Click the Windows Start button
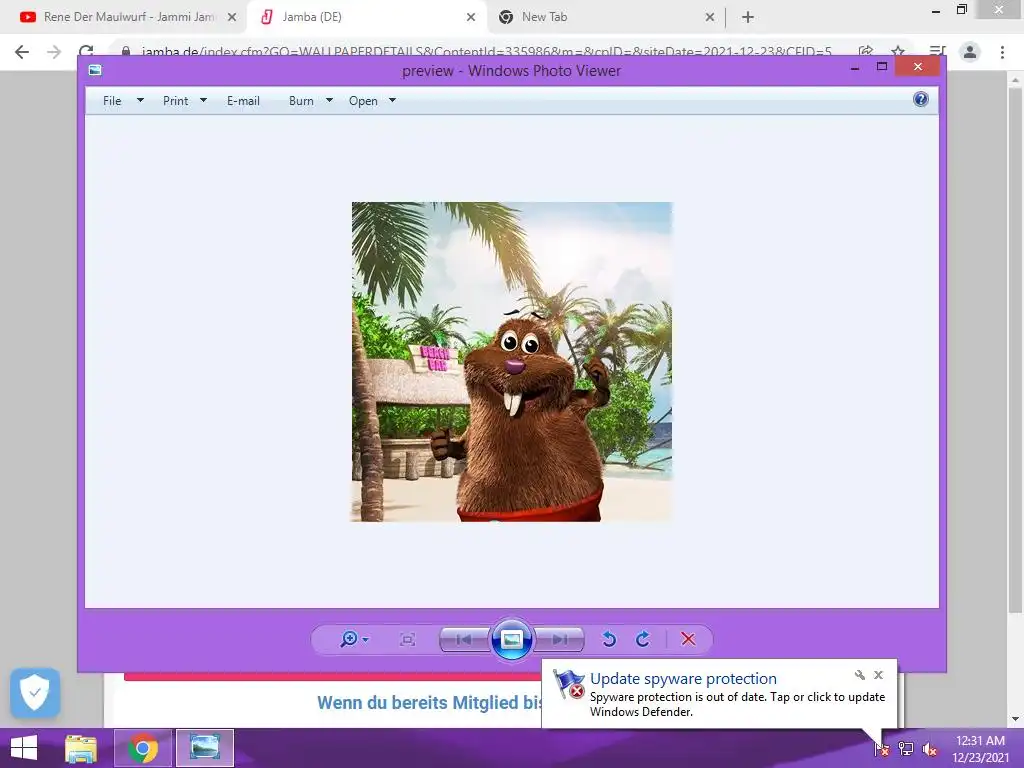The image size is (1024, 768). [x=24, y=748]
